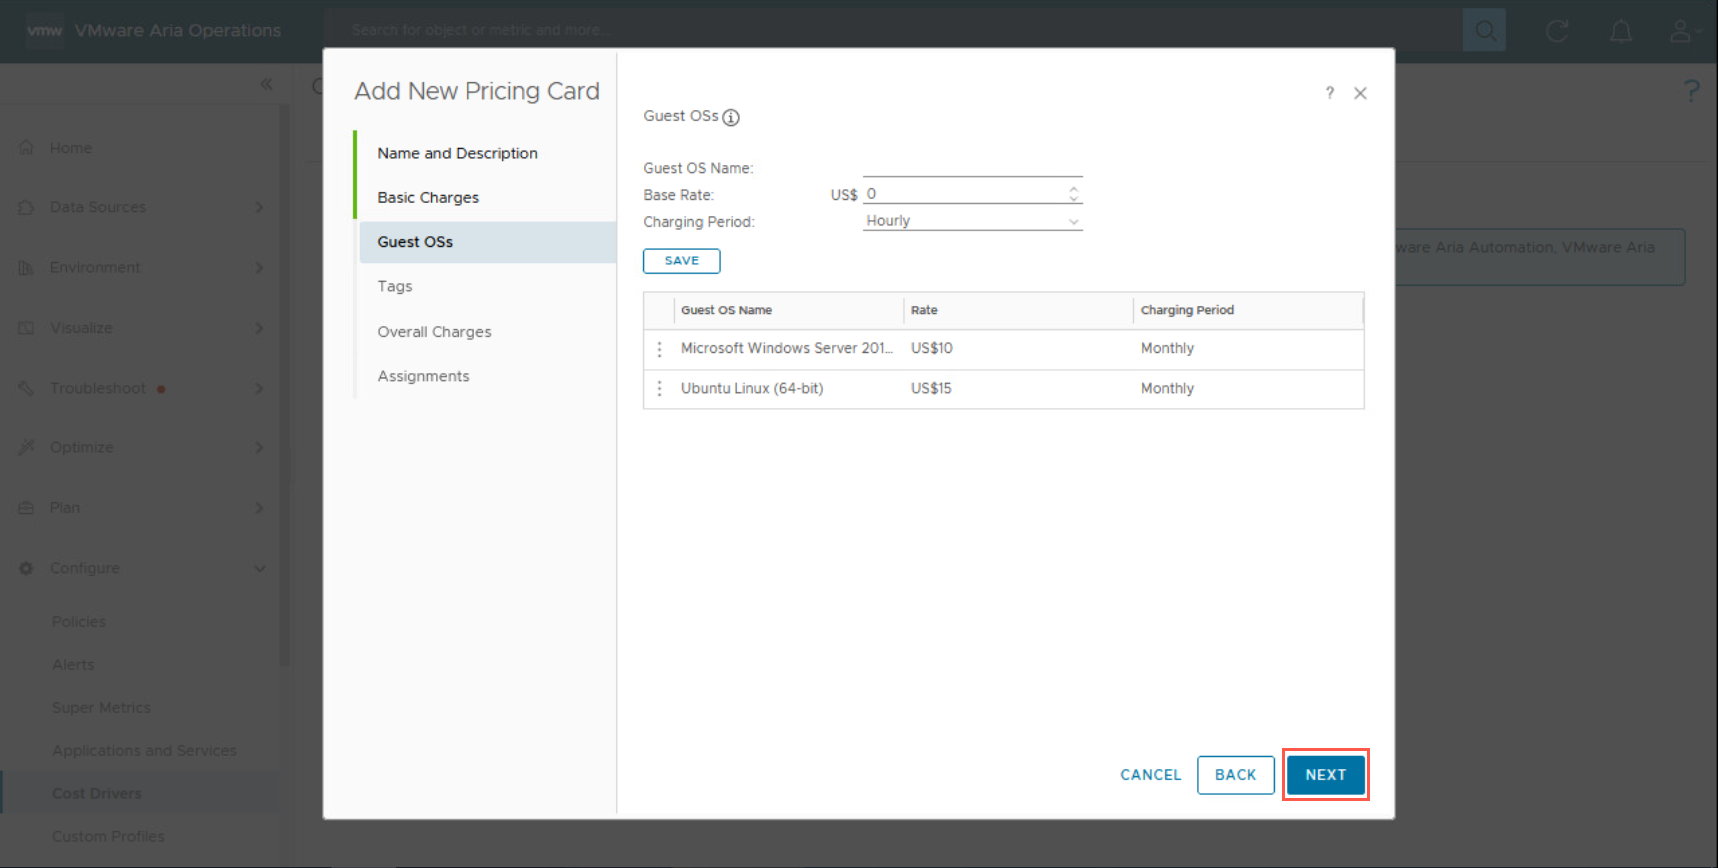
Task: Click the Guest OS Name input field
Action: click(x=972, y=167)
